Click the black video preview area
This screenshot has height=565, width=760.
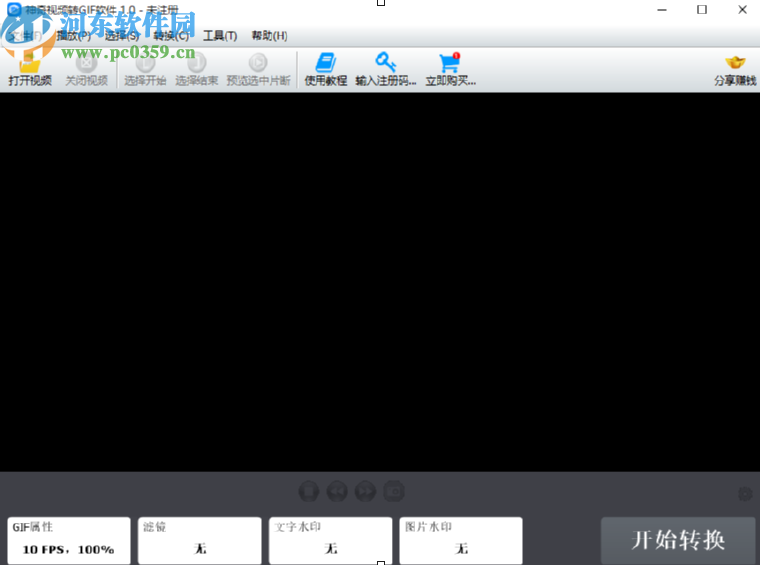click(380, 282)
